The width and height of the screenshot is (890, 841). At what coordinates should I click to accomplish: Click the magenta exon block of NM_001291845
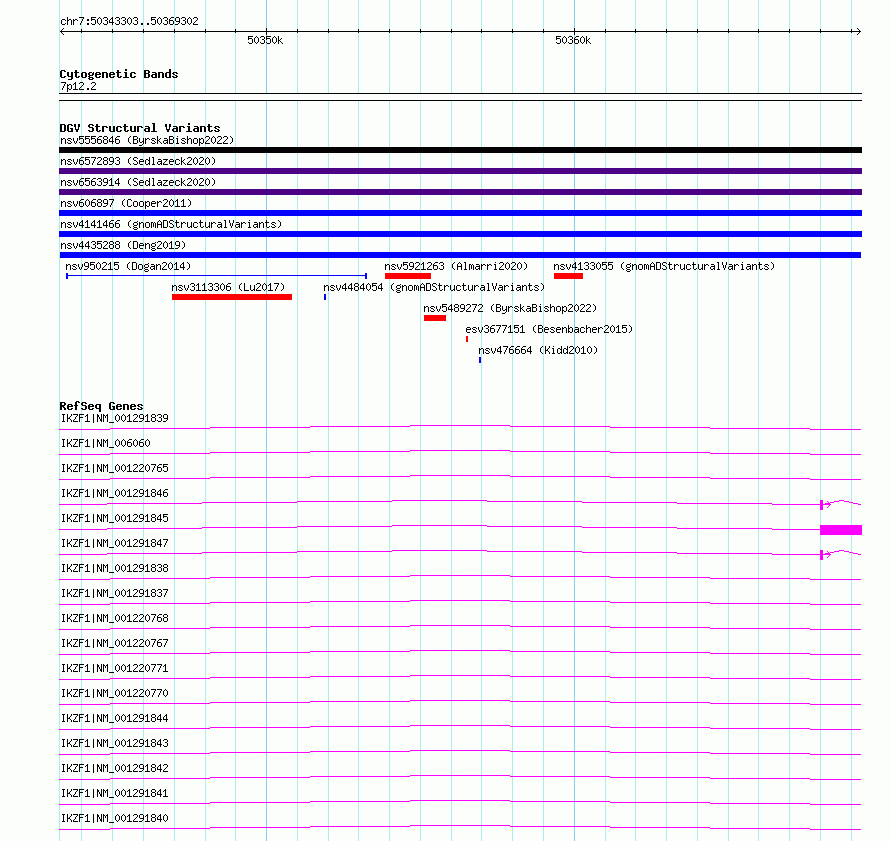click(x=841, y=530)
